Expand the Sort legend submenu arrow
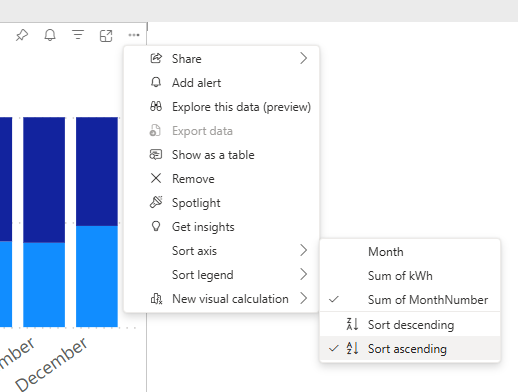 303,274
